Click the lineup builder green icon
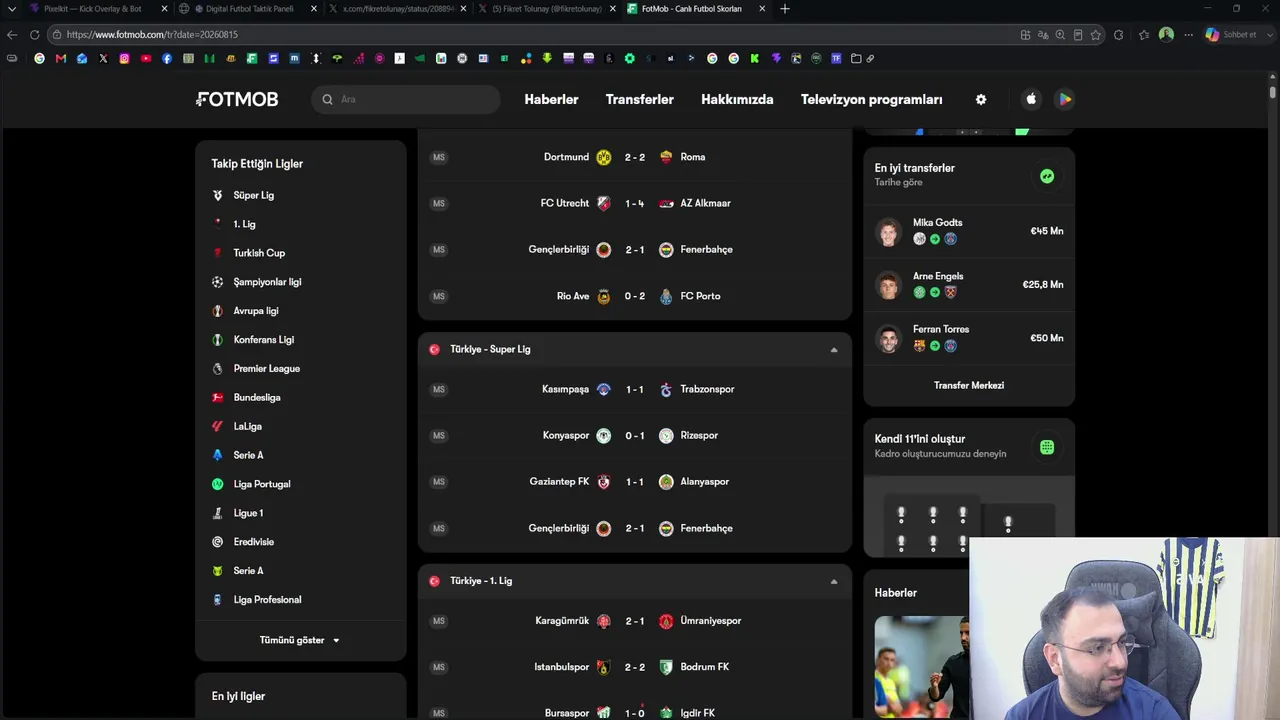 coord(1047,447)
